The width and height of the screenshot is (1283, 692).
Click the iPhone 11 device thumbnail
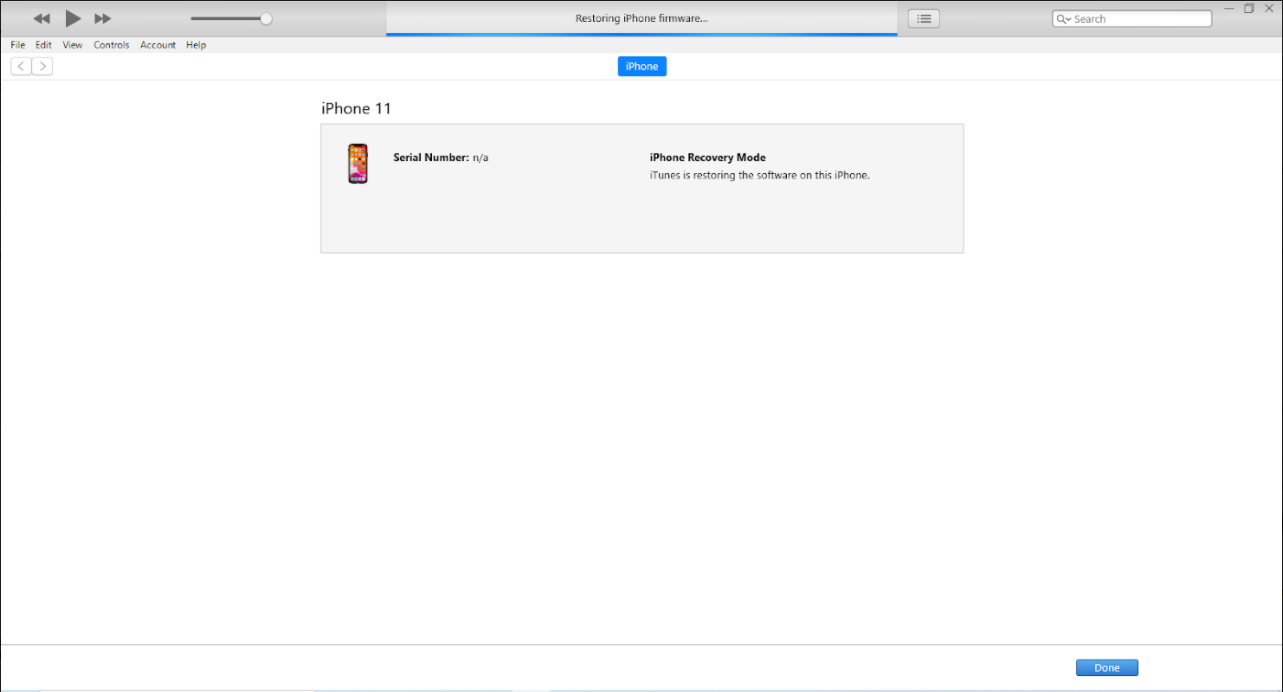[x=358, y=163]
